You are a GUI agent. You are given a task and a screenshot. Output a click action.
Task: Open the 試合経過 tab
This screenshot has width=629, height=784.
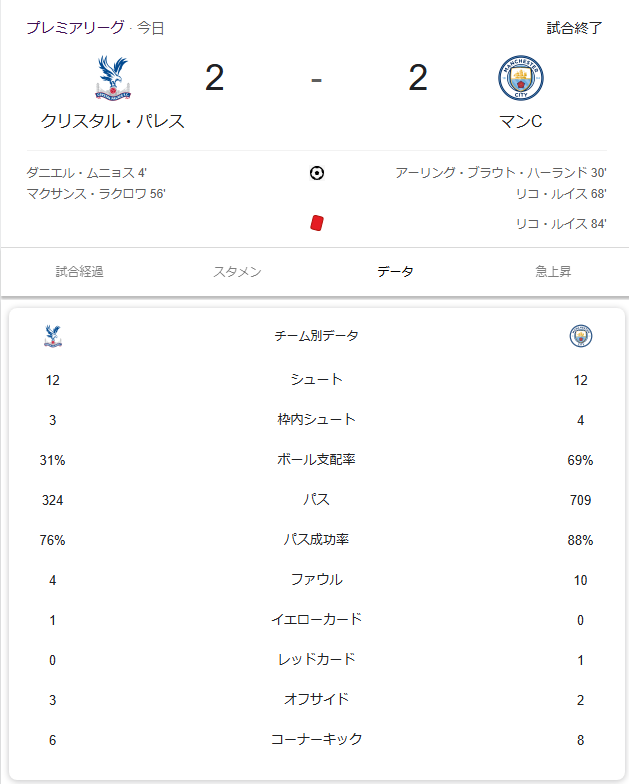coord(80,272)
